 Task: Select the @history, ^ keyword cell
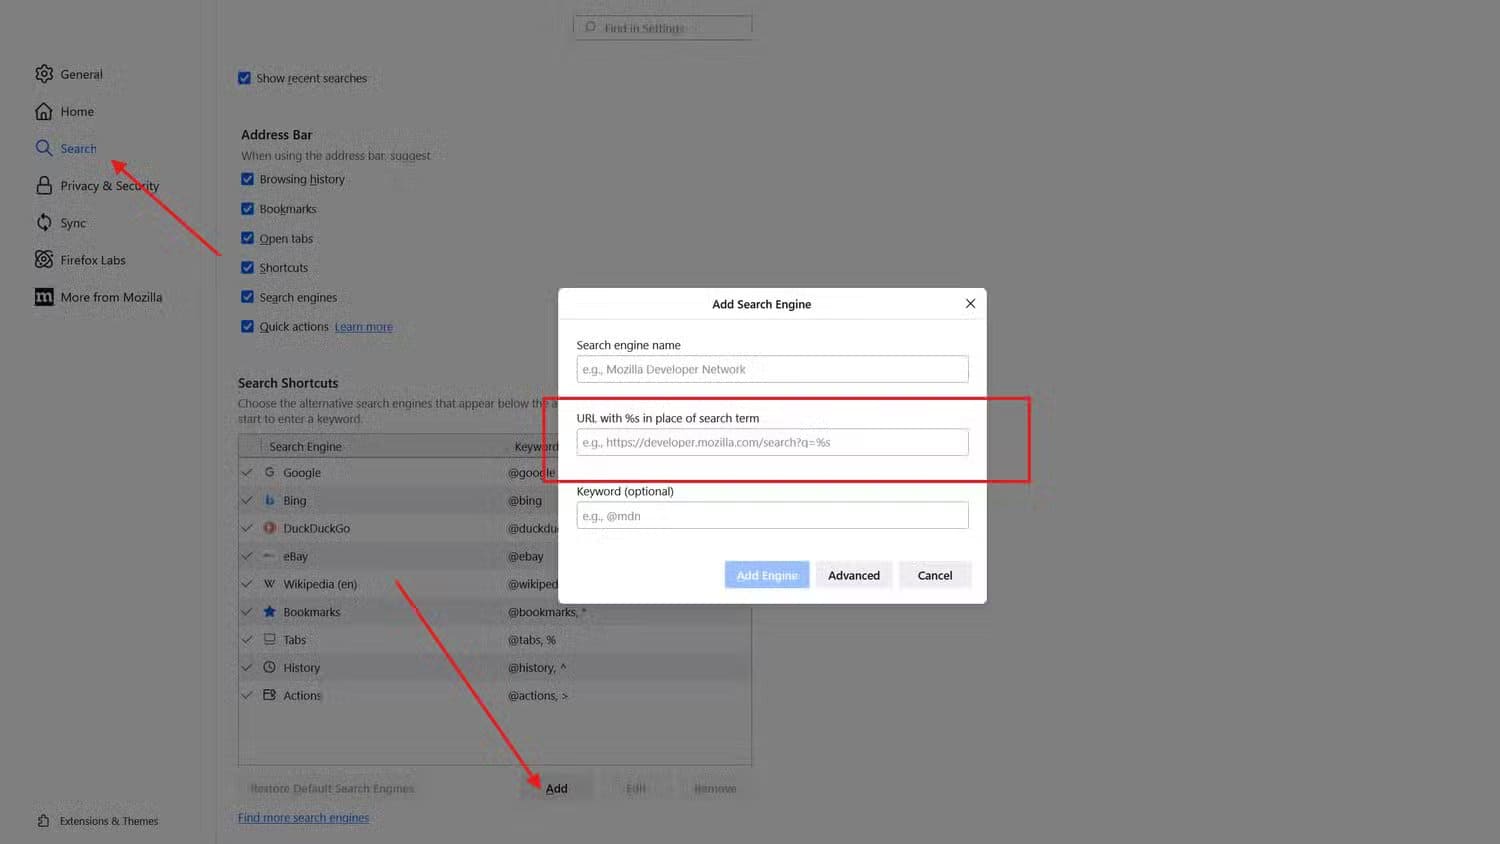pos(536,668)
